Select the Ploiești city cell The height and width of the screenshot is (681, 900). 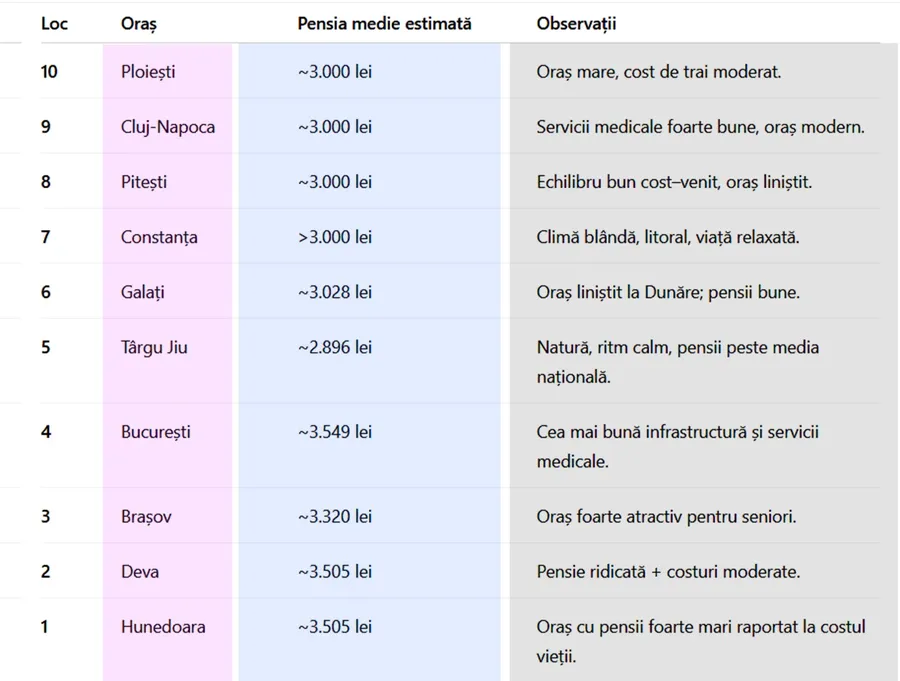[x=147, y=72]
